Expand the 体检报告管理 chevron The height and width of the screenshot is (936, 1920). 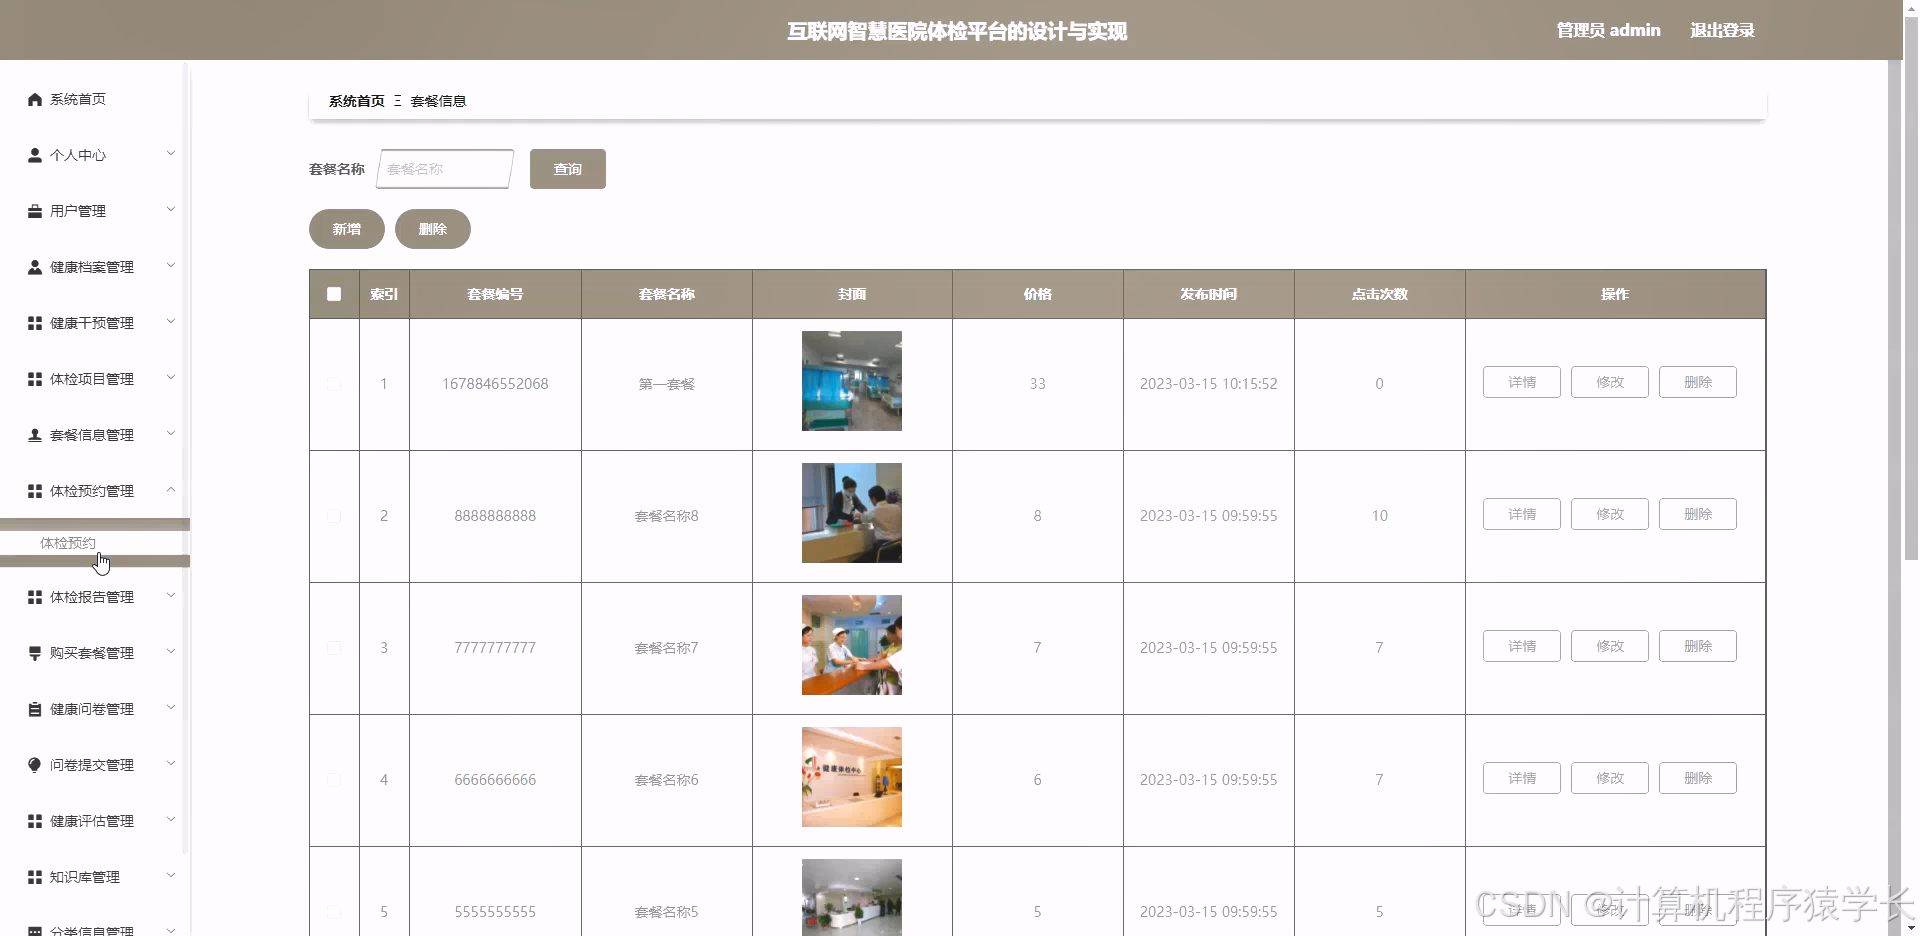(x=171, y=595)
